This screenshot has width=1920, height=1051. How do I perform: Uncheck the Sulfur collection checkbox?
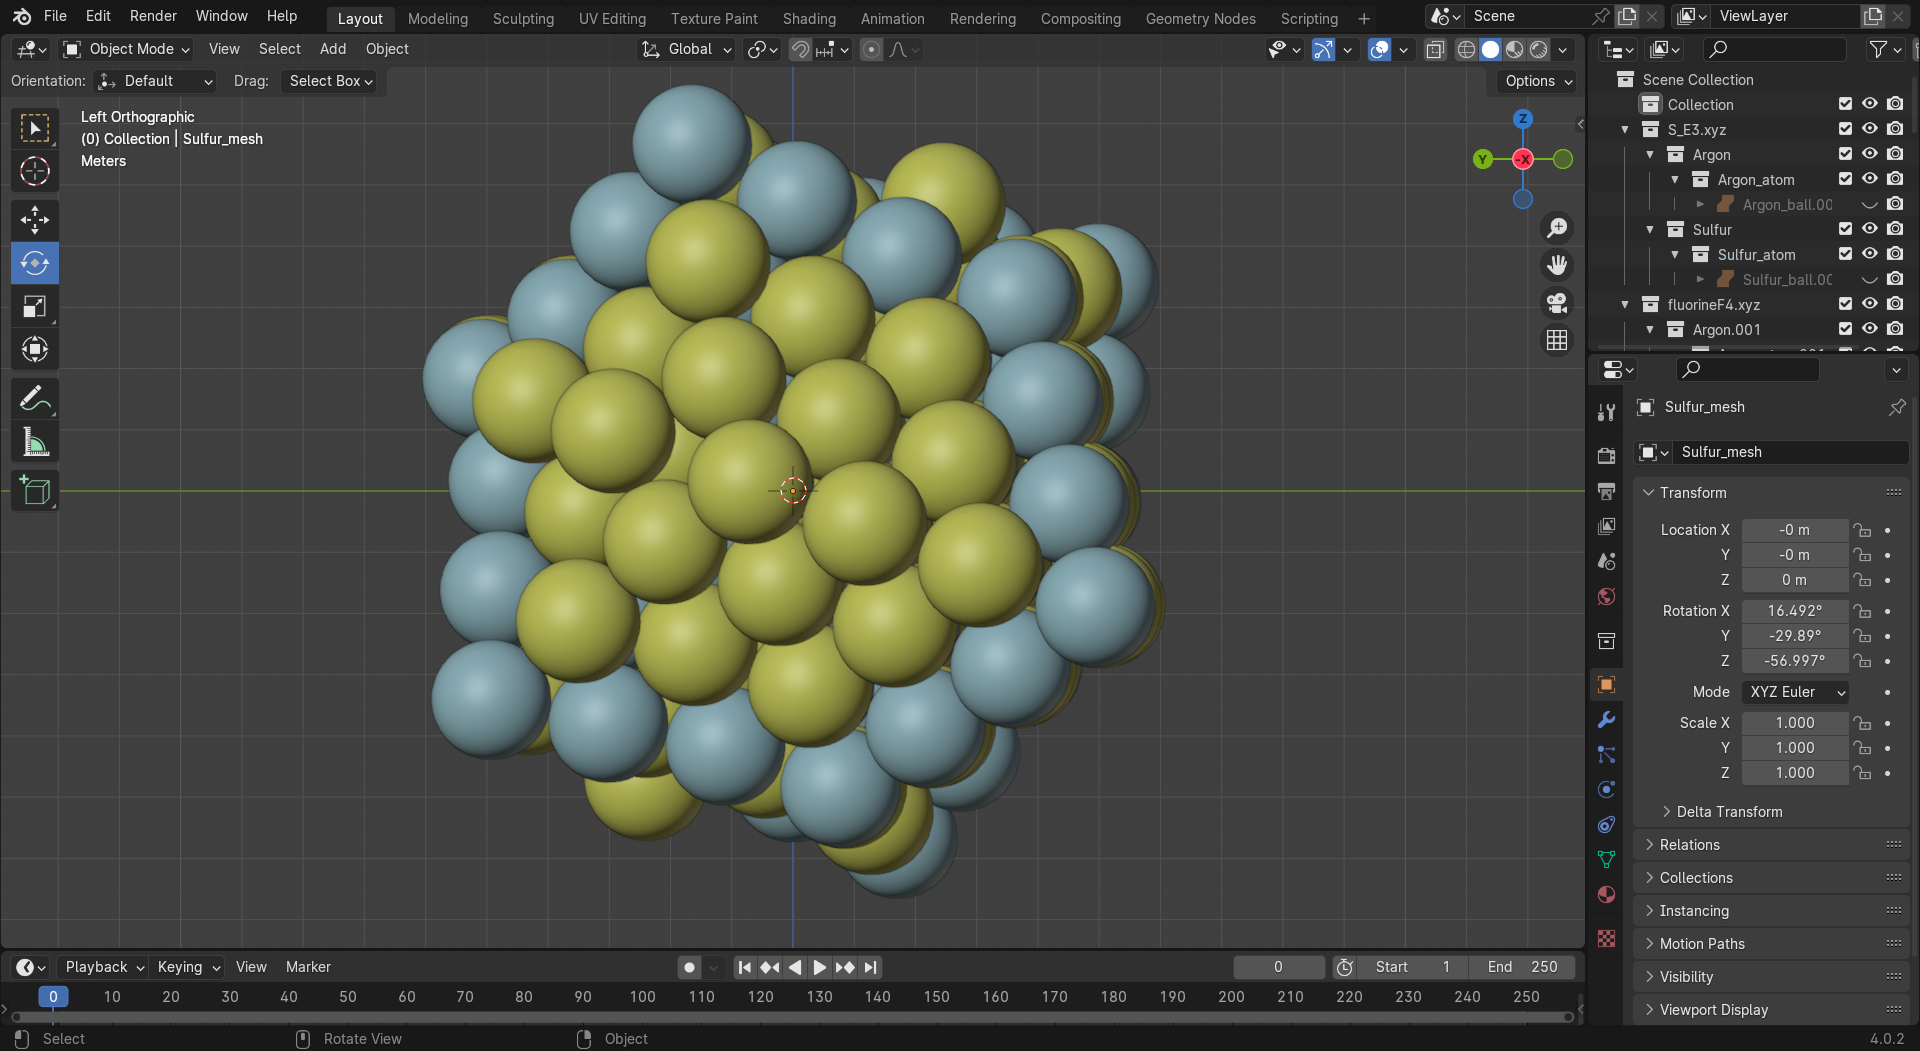click(x=1845, y=229)
